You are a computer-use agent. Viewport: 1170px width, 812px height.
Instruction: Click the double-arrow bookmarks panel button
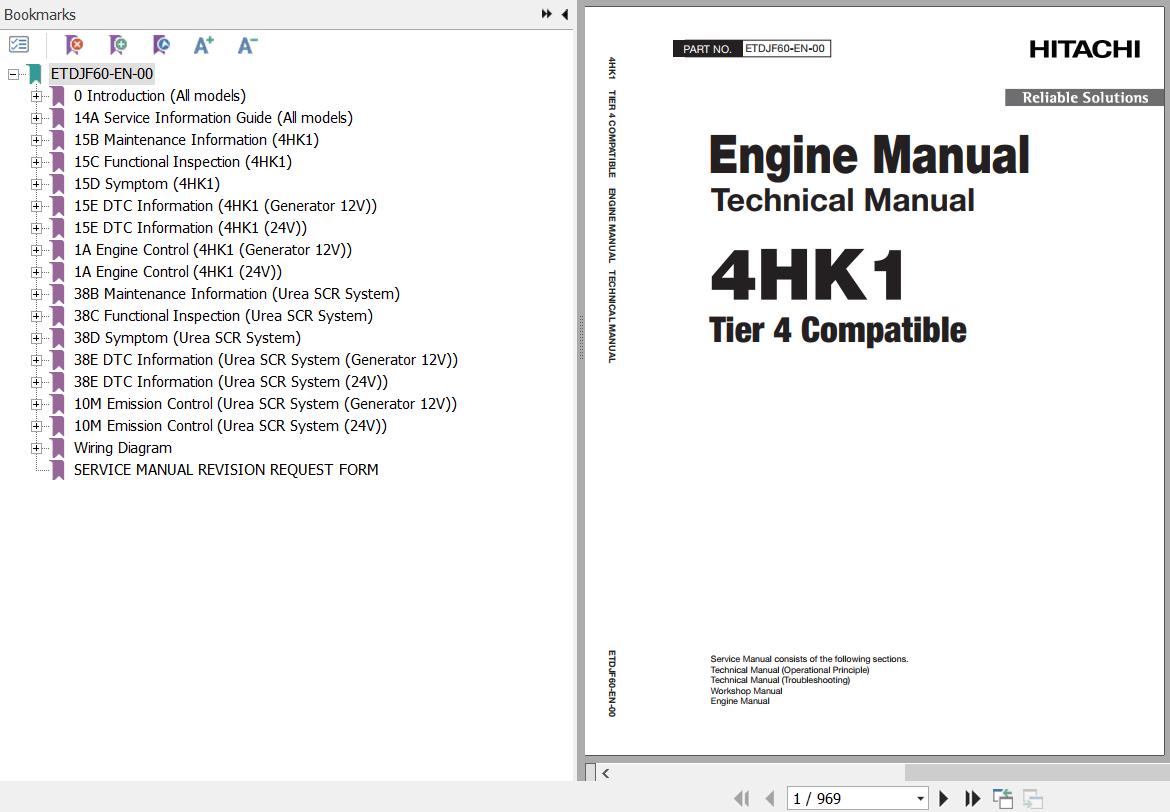pos(546,14)
